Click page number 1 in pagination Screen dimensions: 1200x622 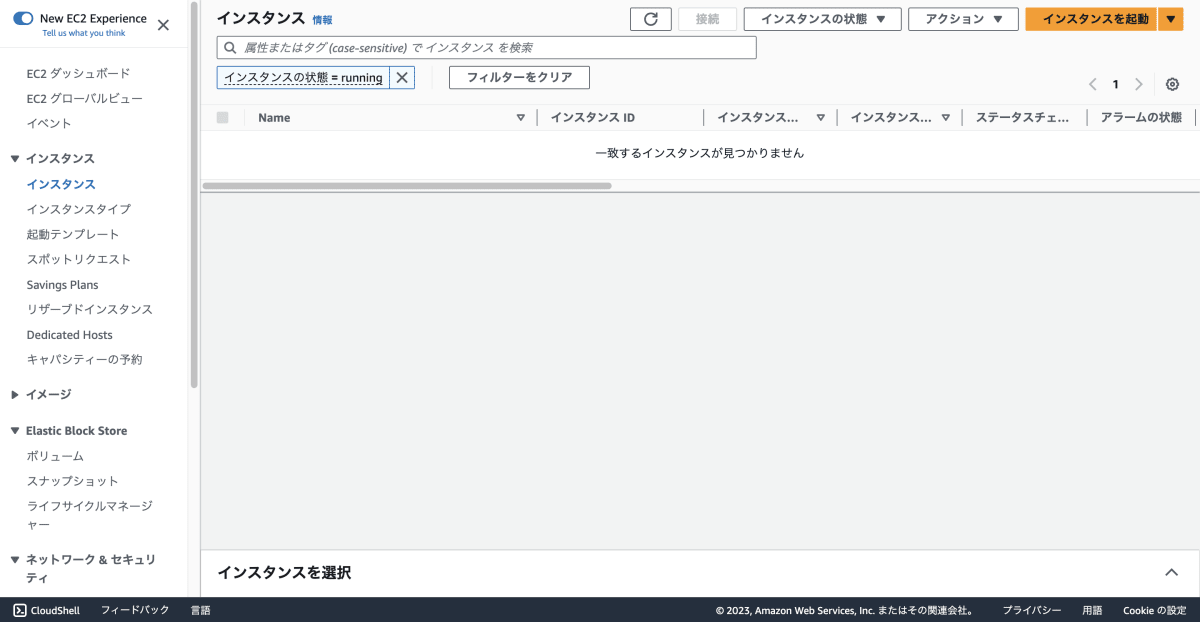pyautogui.click(x=1116, y=84)
